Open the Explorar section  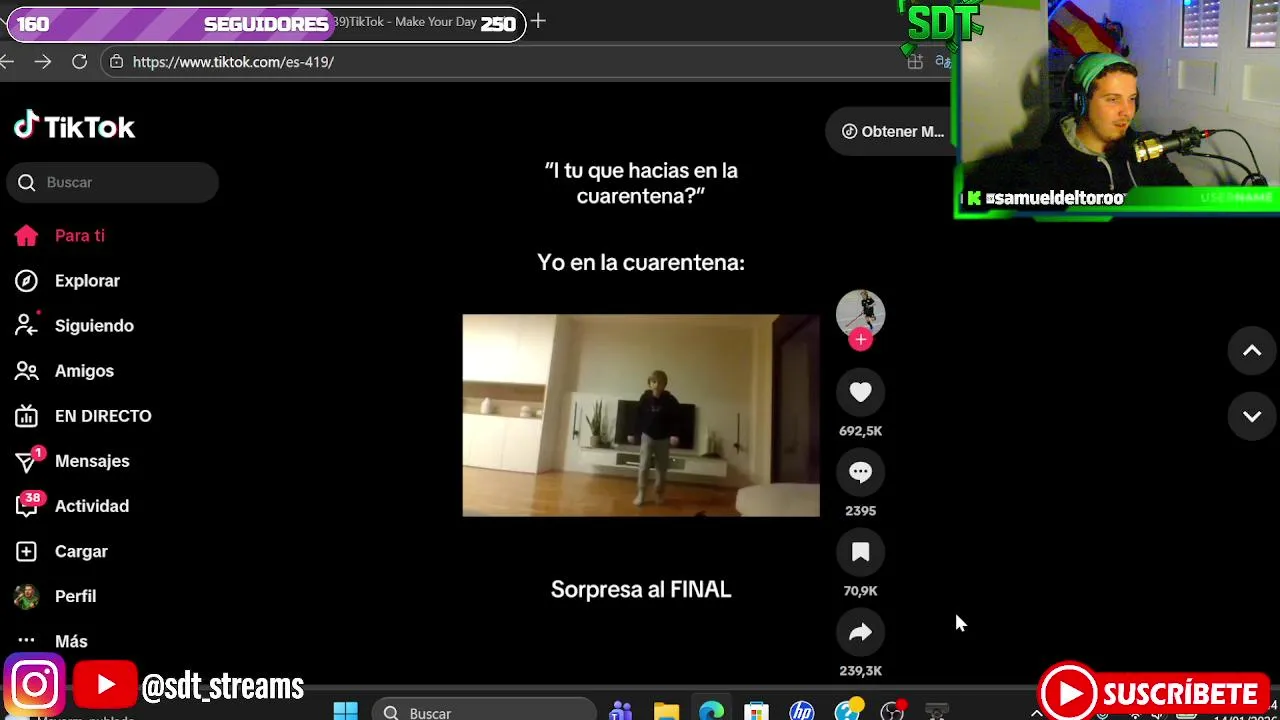tap(67, 281)
